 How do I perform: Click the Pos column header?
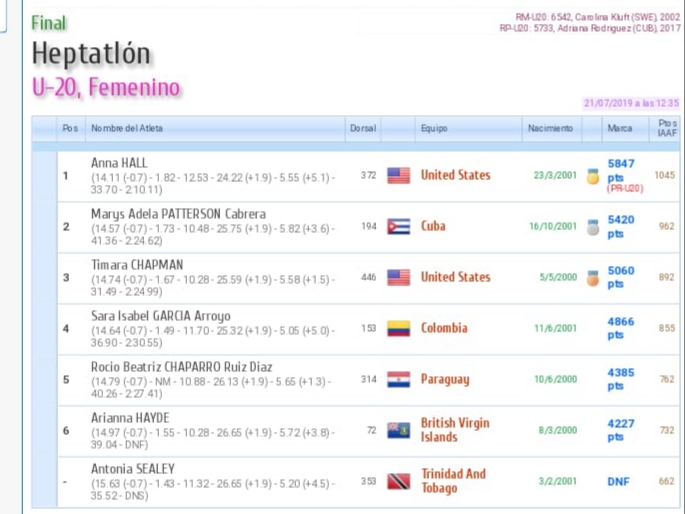point(69,129)
